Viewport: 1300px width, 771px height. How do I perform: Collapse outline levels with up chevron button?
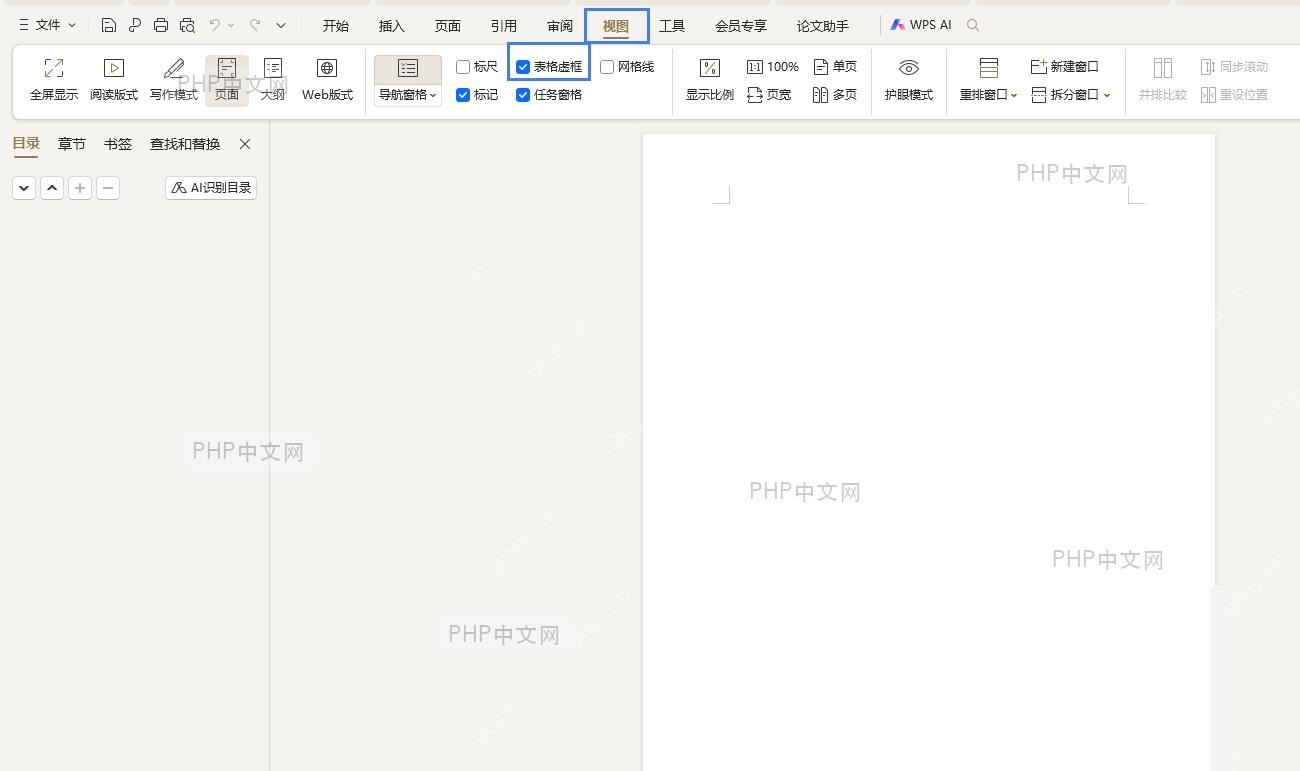(x=52, y=187)
